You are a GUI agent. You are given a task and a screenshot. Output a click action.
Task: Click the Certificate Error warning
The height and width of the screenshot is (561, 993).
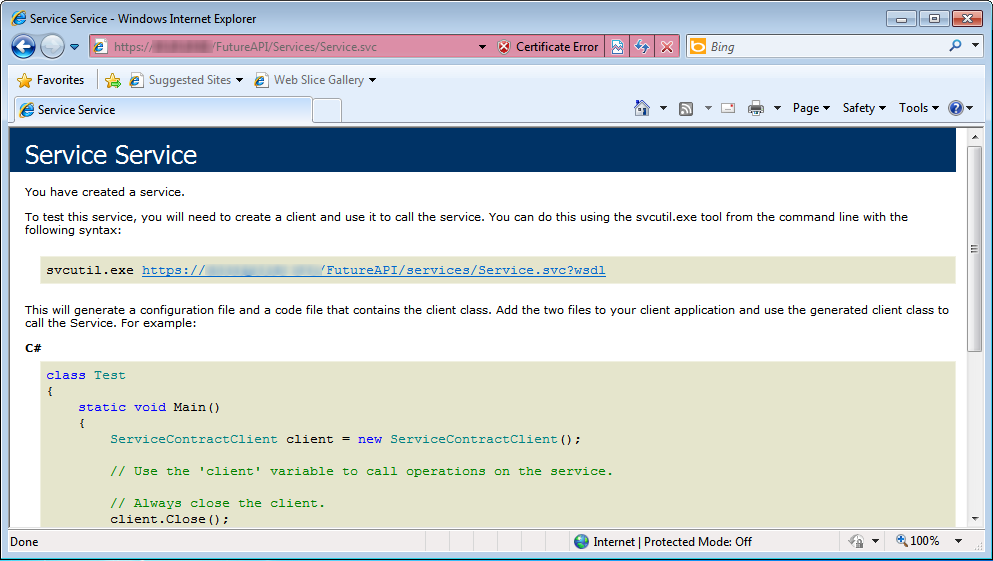point(548,47)
